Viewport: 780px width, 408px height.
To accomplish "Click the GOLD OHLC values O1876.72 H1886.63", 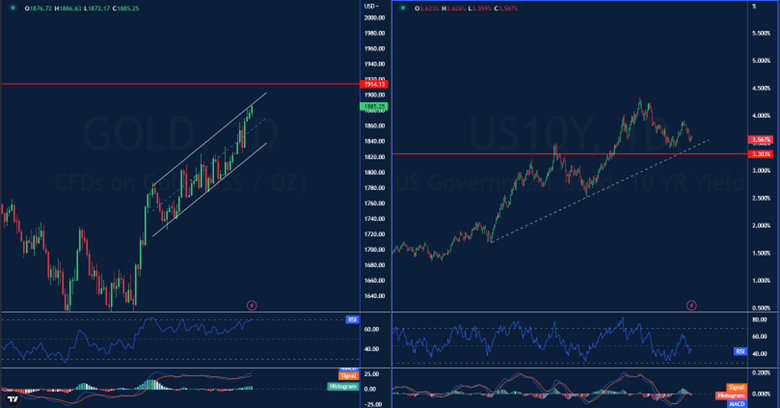I will pyautogui.click(x=52, y=8).
